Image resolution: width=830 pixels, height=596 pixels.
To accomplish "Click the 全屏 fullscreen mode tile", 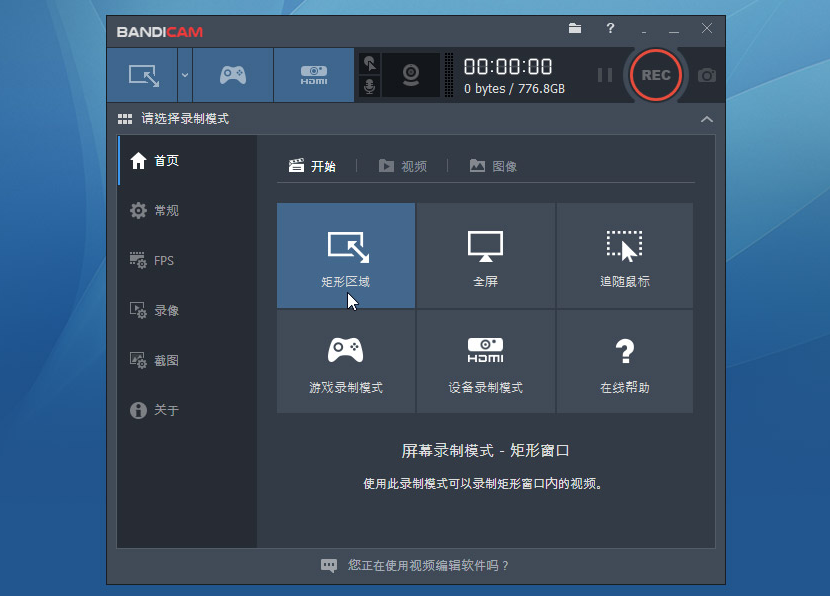I will (485, 256).
